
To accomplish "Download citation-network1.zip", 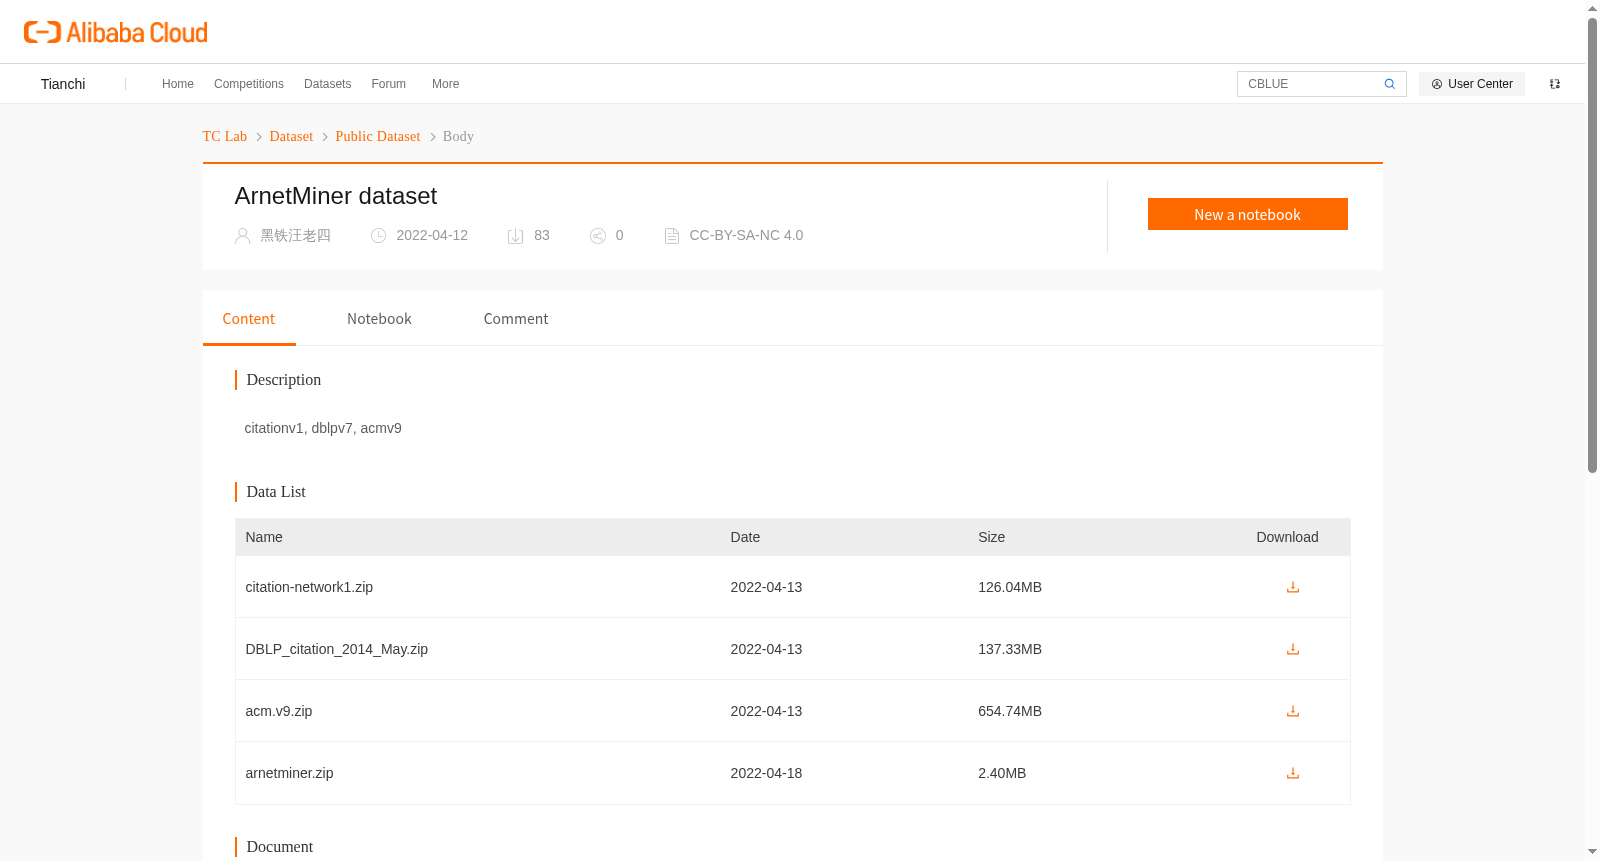I will [x=1293, y=587].
